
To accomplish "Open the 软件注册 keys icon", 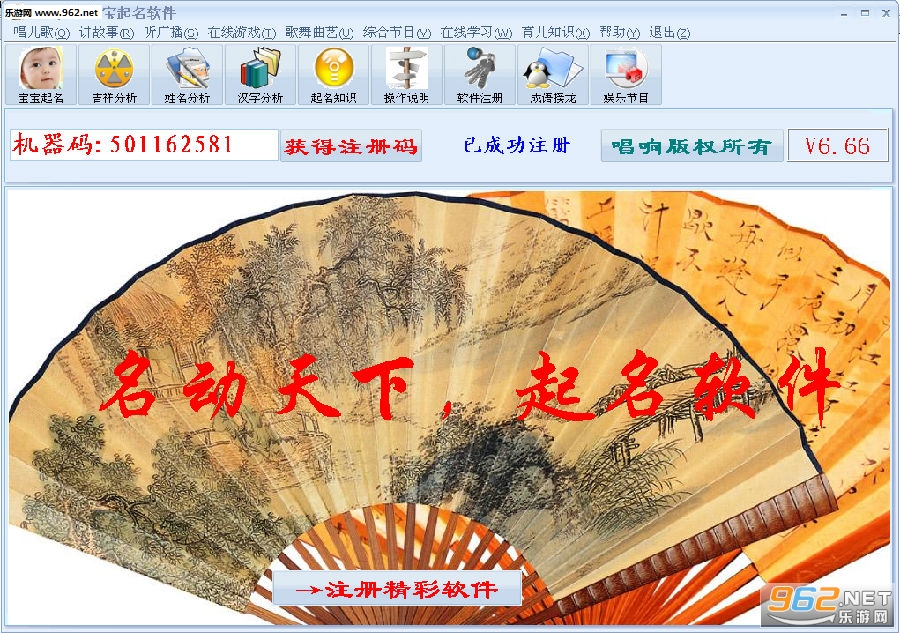I will pos(479,75).
